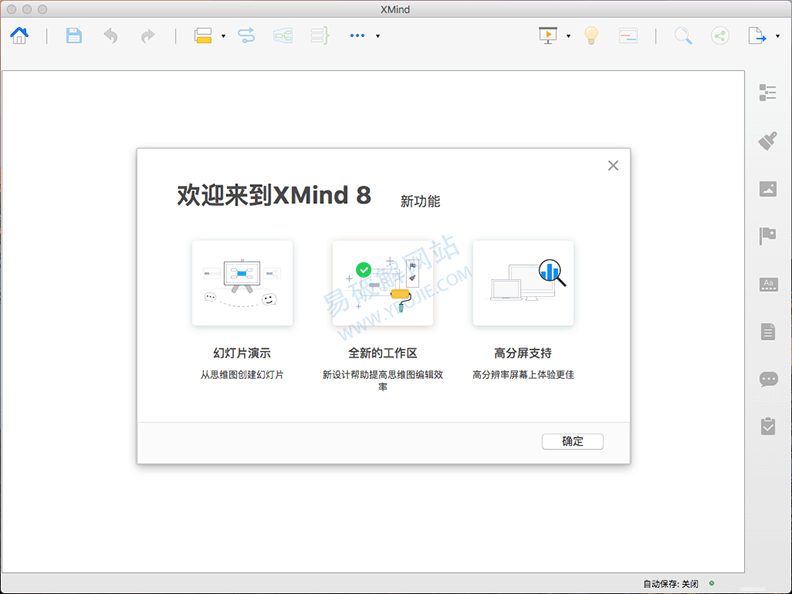Select the 高分屏支持 feature thumbnail
This screenshot has height=594, width=792.
(x=523, y=283)
